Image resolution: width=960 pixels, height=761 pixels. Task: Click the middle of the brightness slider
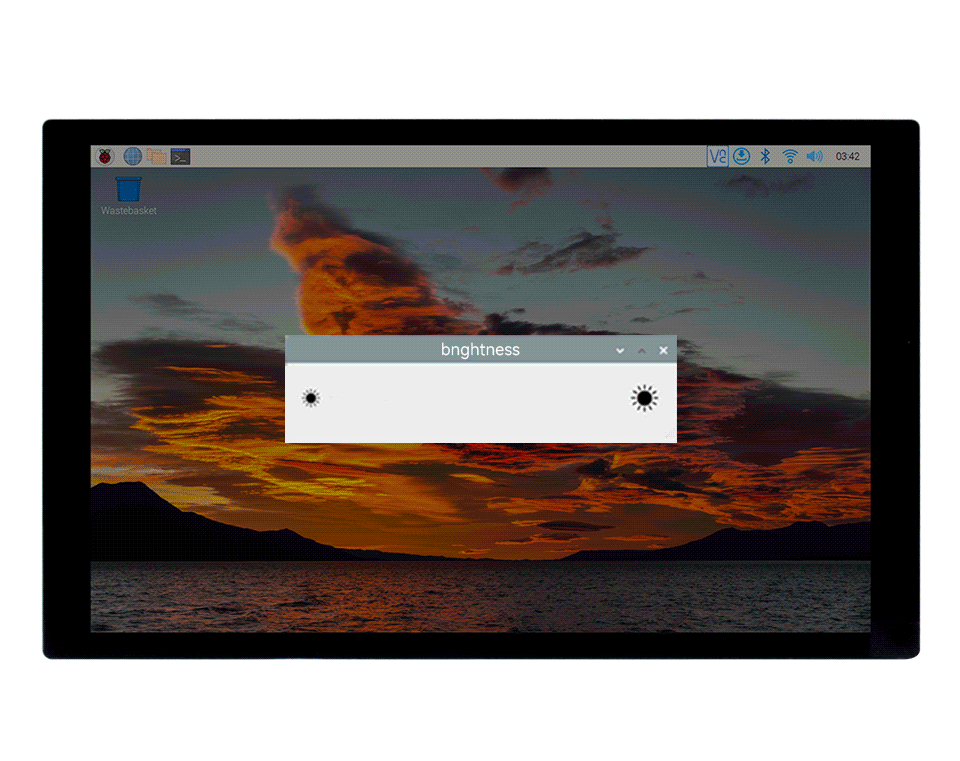(x=478, y=399)
